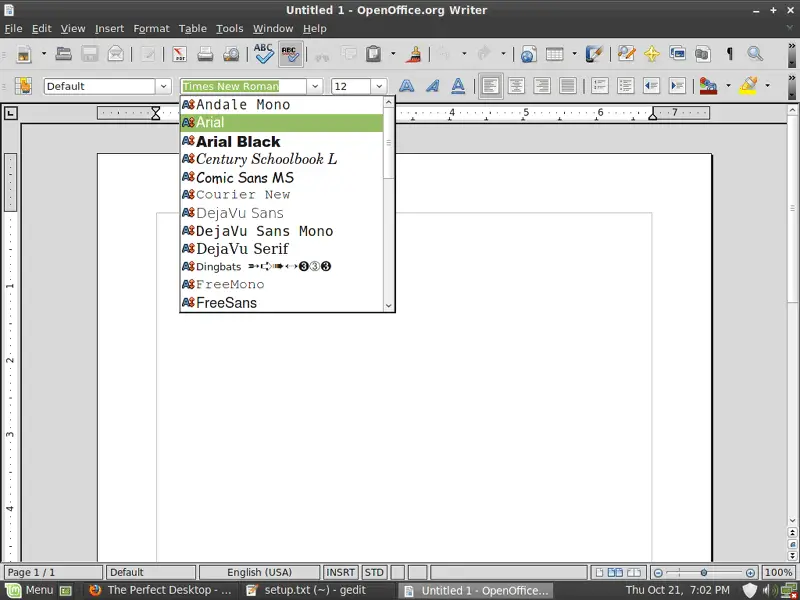The image size is (800, 600).
Task: Click the Zoom magnifier icon
Action: tap(755, 54)
